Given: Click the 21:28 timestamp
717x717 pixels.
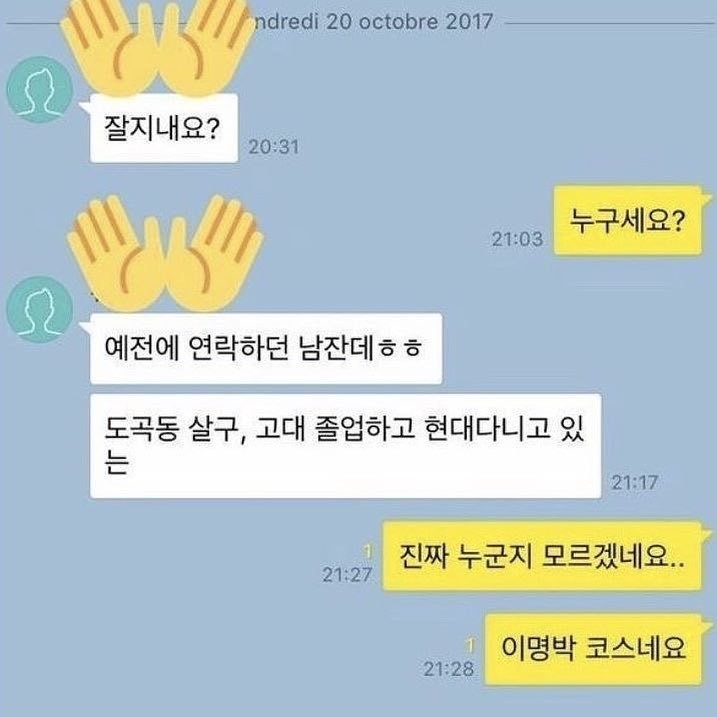Looking at the screenshot, I should (449, 669).
